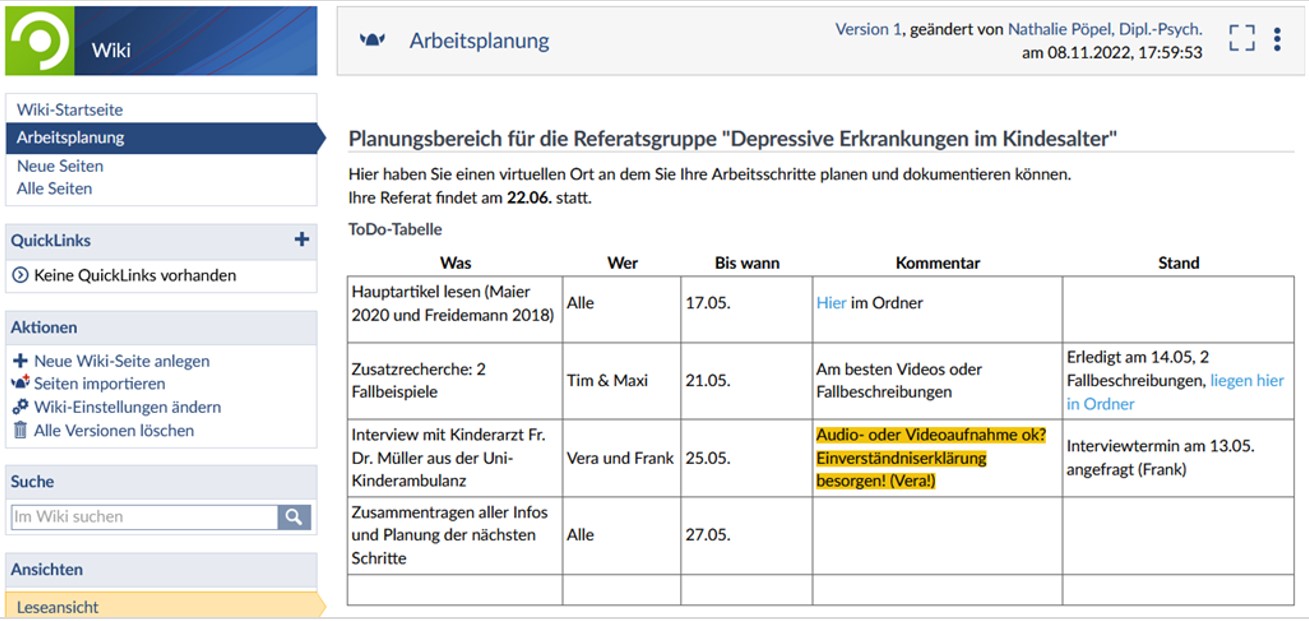The width and height of the screenshot is (1309, 621).
Task: Click the Wiki-Einstellungen gears icon
Action: (x=20, y=407)
